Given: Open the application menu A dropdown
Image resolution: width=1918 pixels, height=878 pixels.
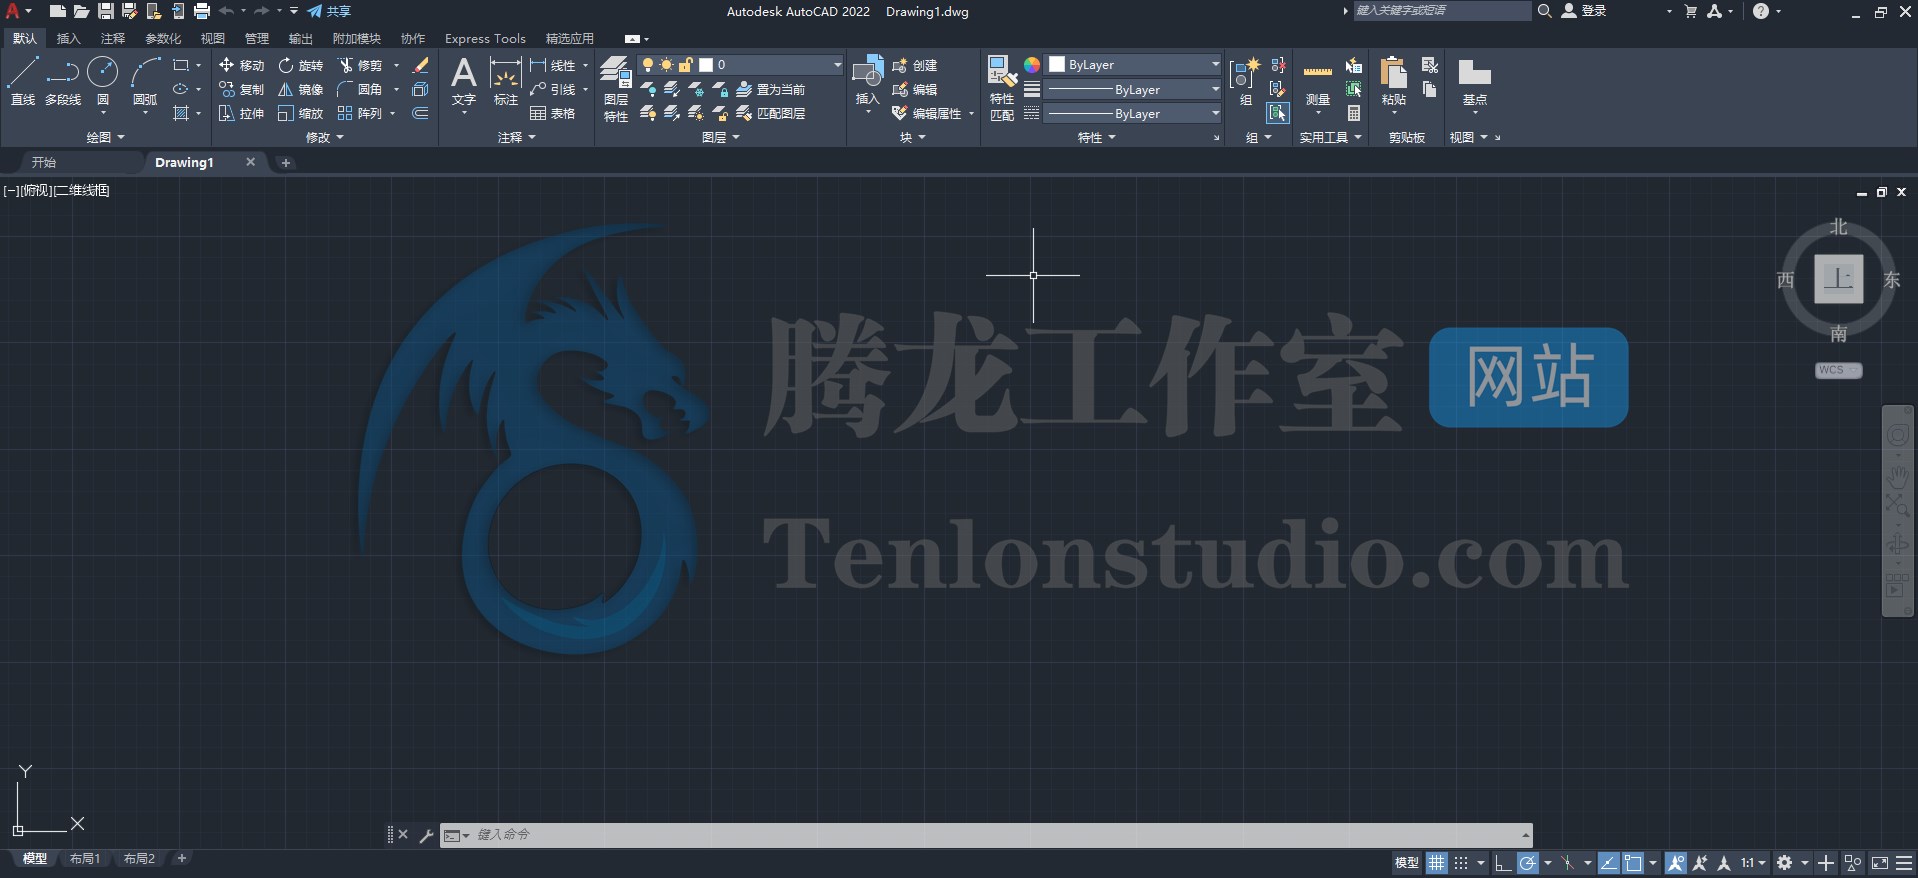Looking at the screenshot, I should click(19, 11).
